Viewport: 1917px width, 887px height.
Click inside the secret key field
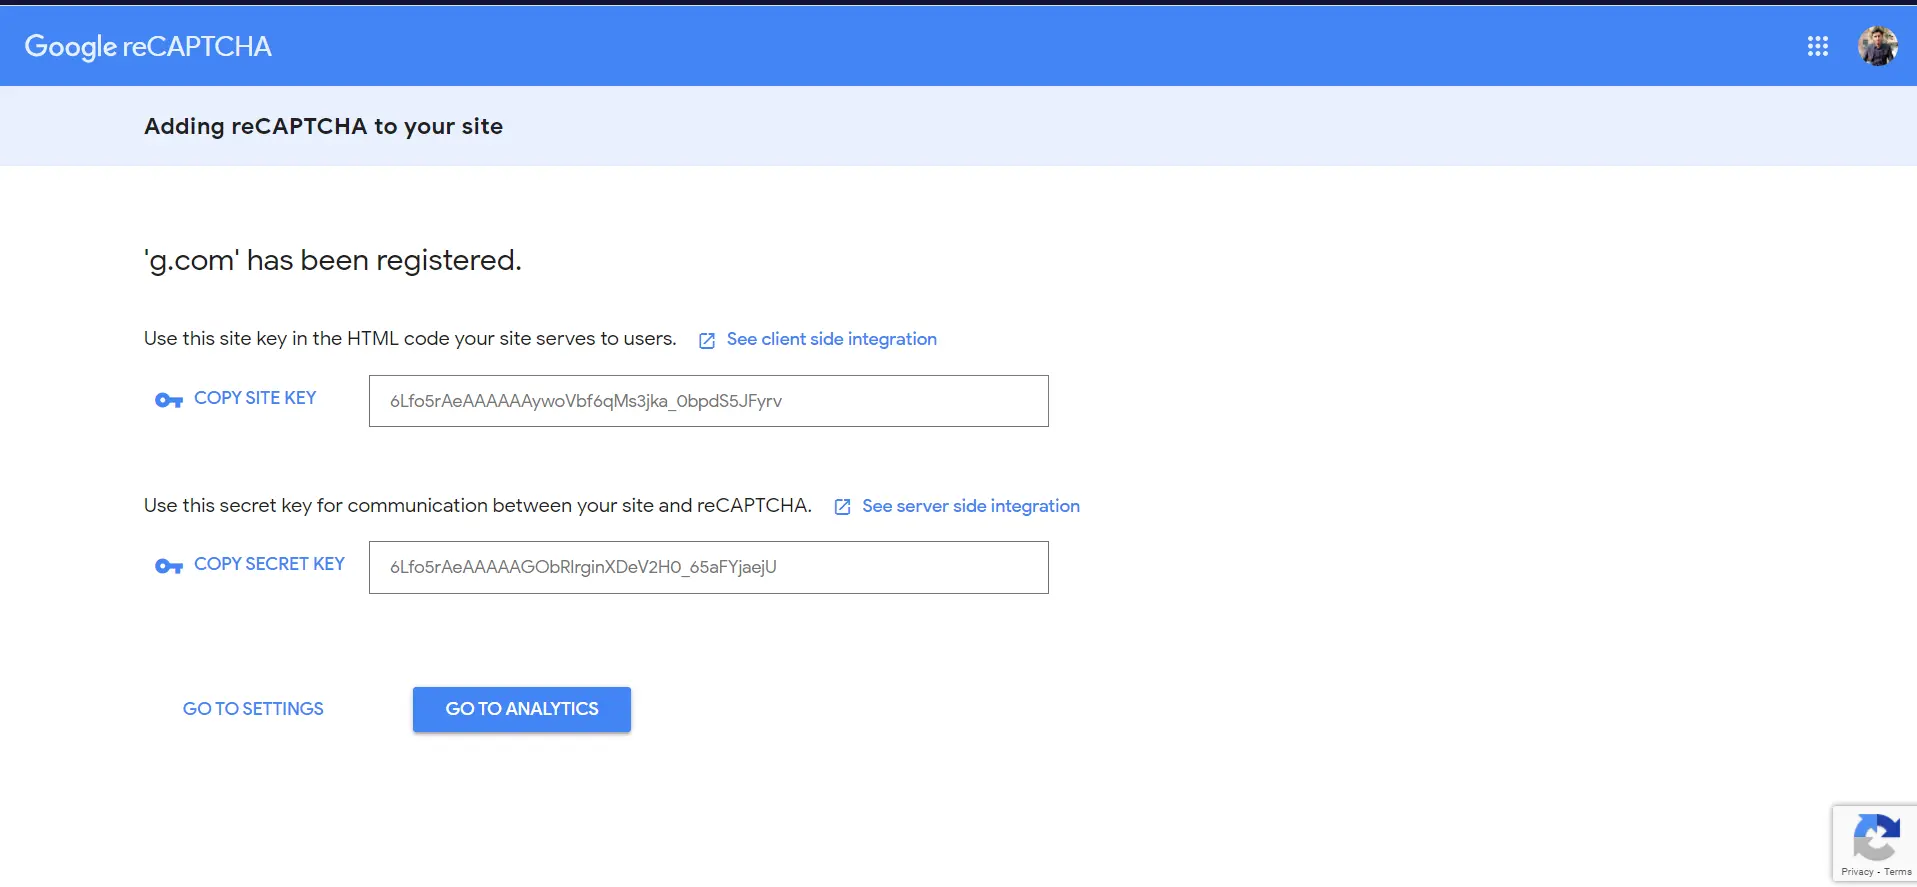pyautogui.click(x=709, y=567)
